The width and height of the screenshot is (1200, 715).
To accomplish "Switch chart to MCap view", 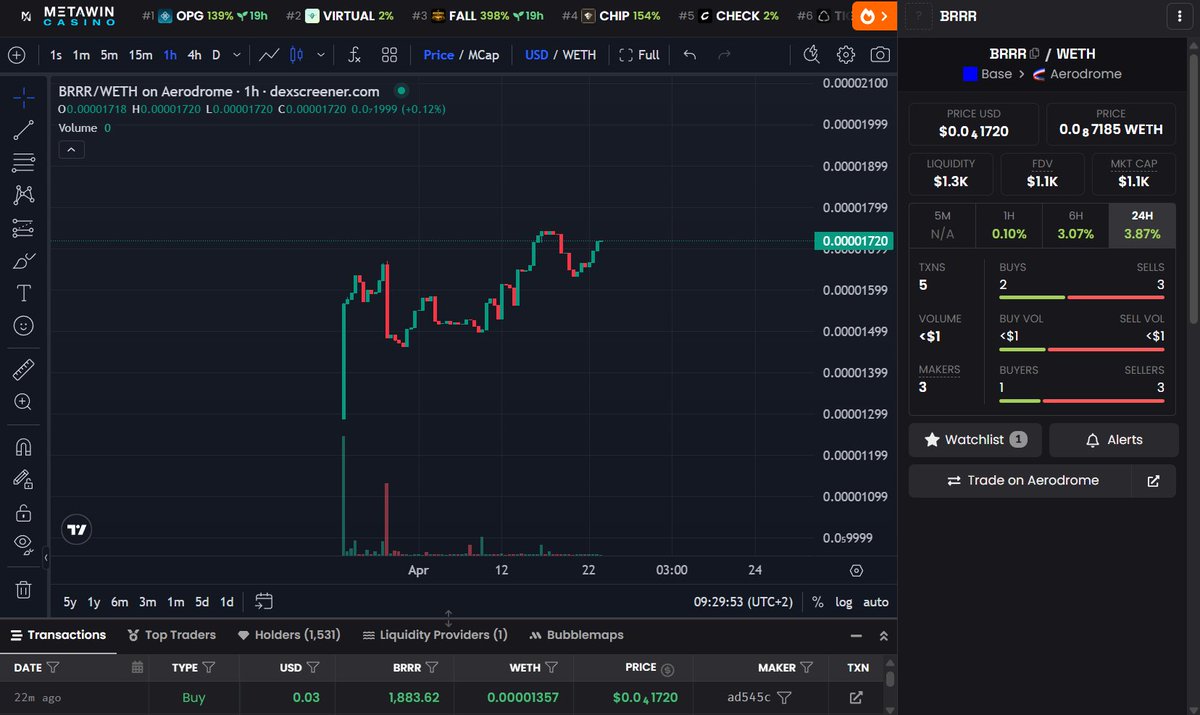I will pyautogui.click(x=484, y=55).
